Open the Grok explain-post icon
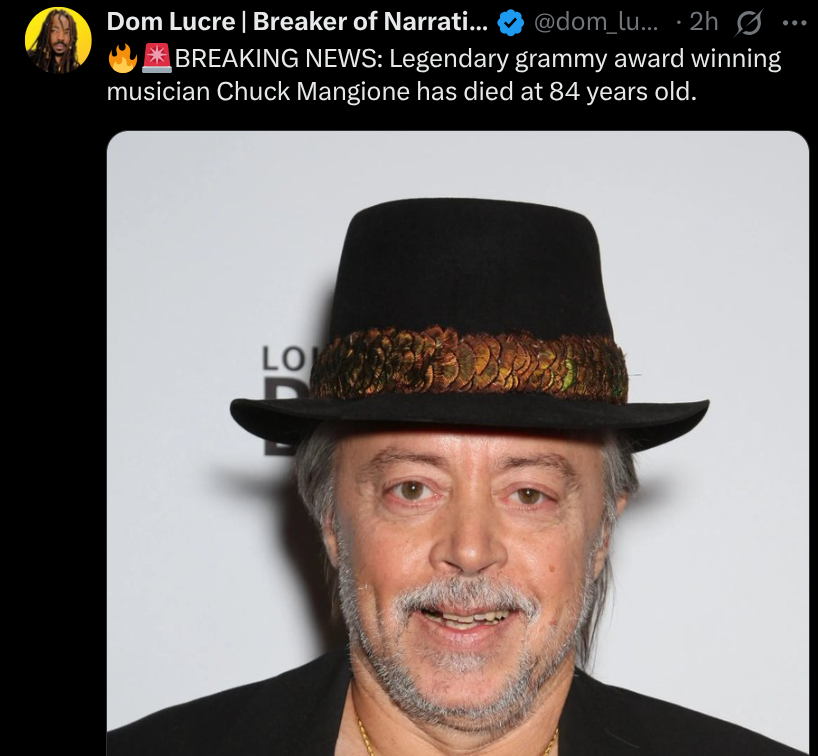Image resolution: width=818 pixels, height=756 pixels. tap(749, 23)
